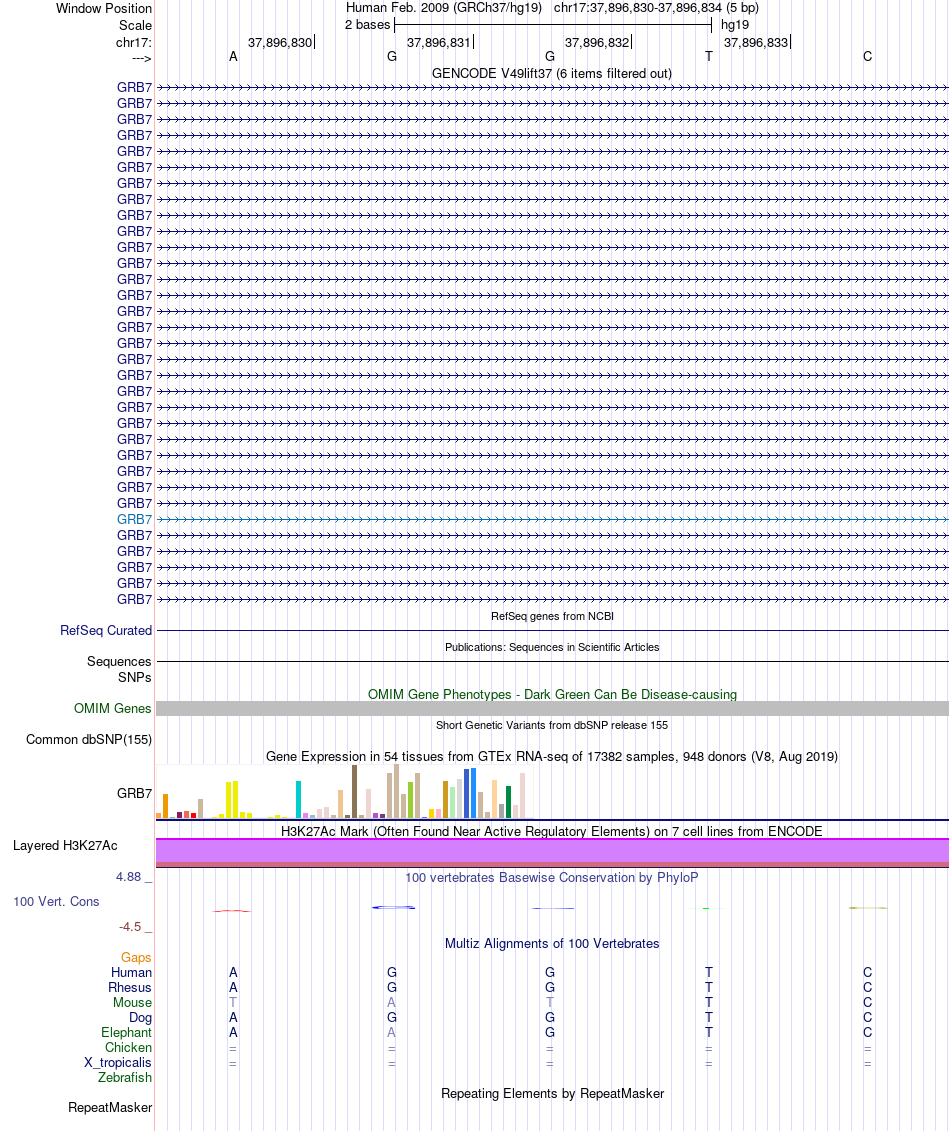Click base A in the top reference sequence row
The image size is (950, 1131).
(233, 56)
